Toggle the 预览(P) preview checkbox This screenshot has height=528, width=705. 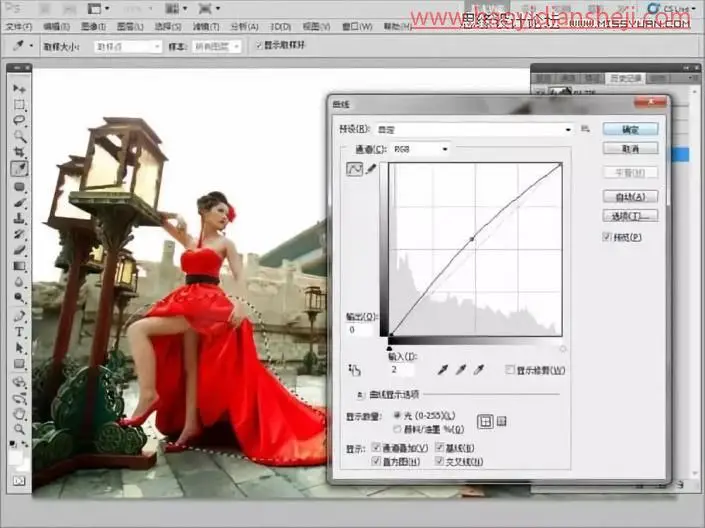[607, 237]
